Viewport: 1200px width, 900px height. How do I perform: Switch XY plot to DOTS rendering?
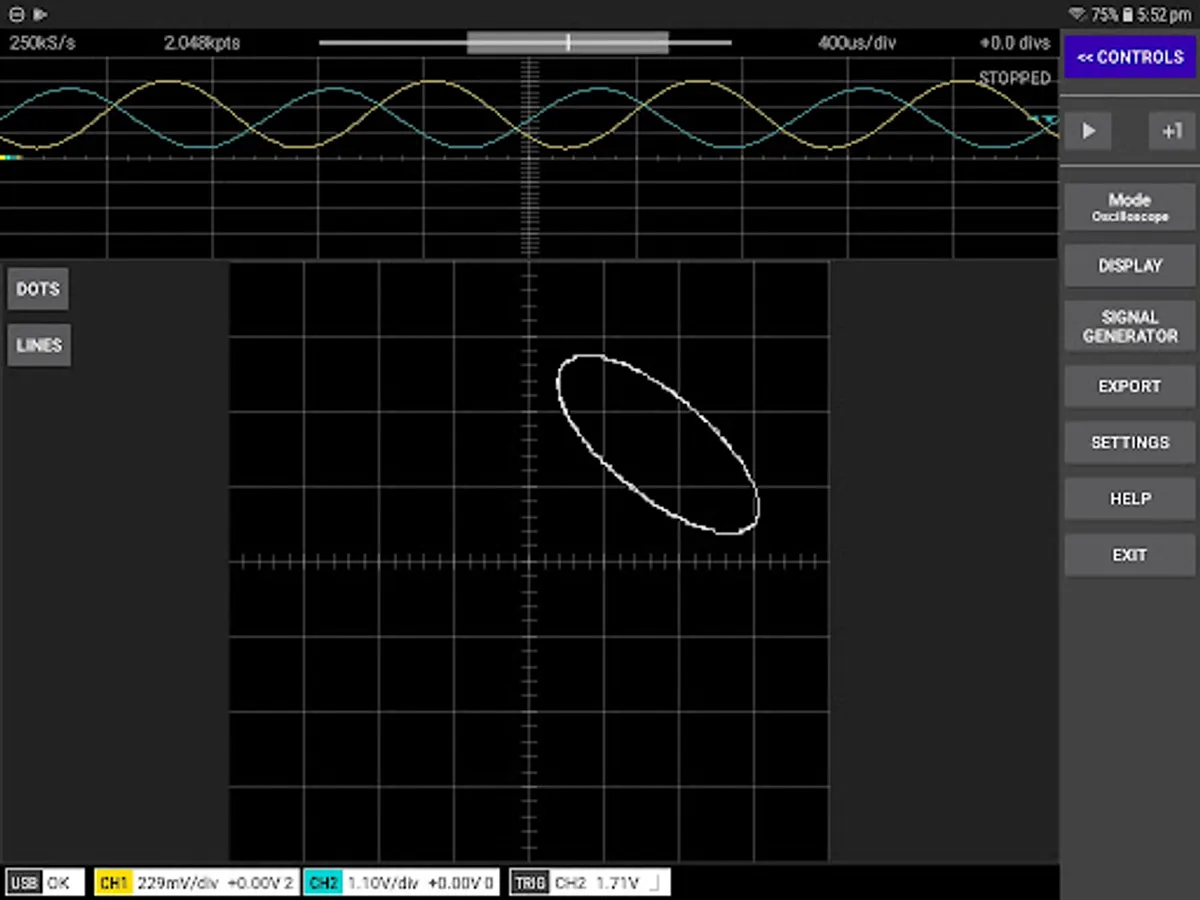tap(38, 289)
